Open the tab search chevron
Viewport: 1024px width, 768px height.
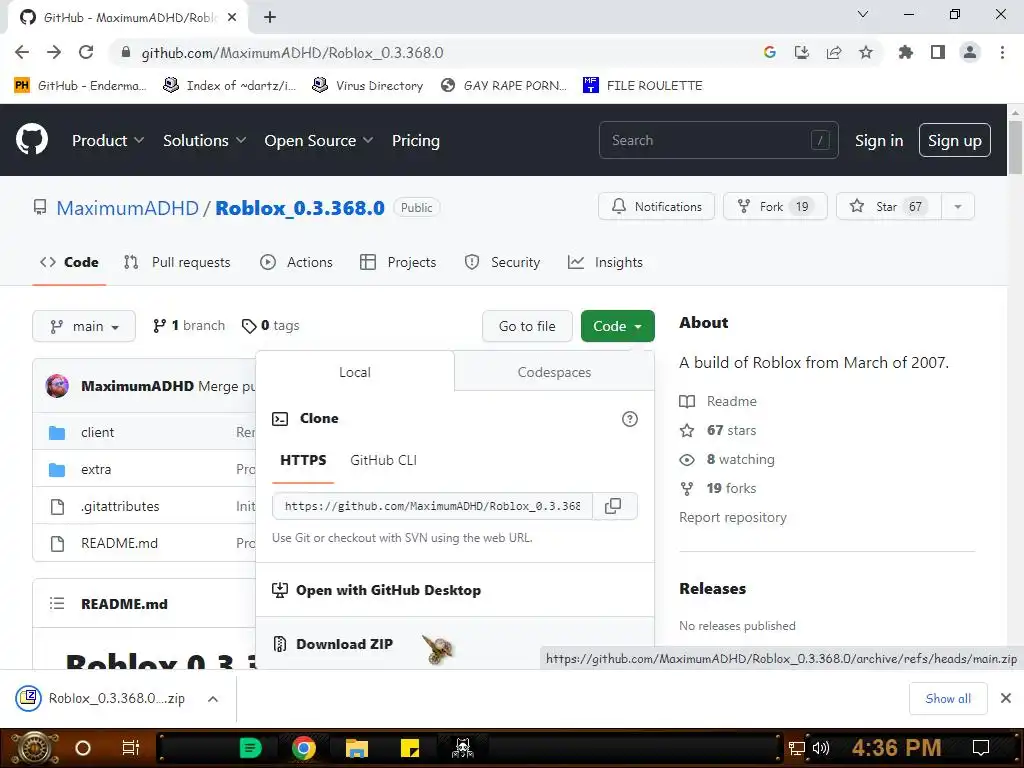(x=863, y=14)
